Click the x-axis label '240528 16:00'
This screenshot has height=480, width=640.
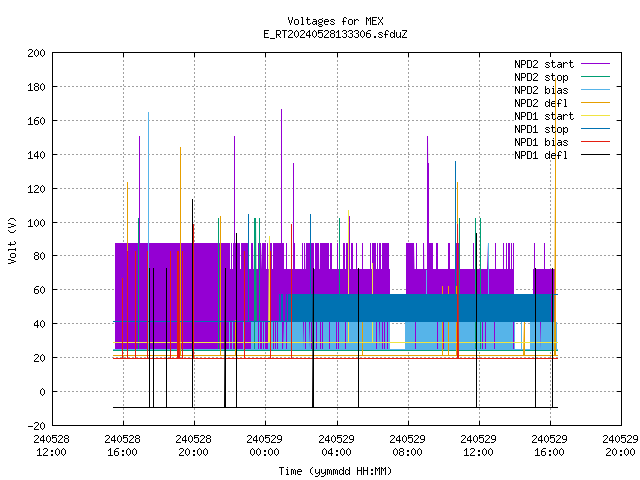[x=122, y=446]
